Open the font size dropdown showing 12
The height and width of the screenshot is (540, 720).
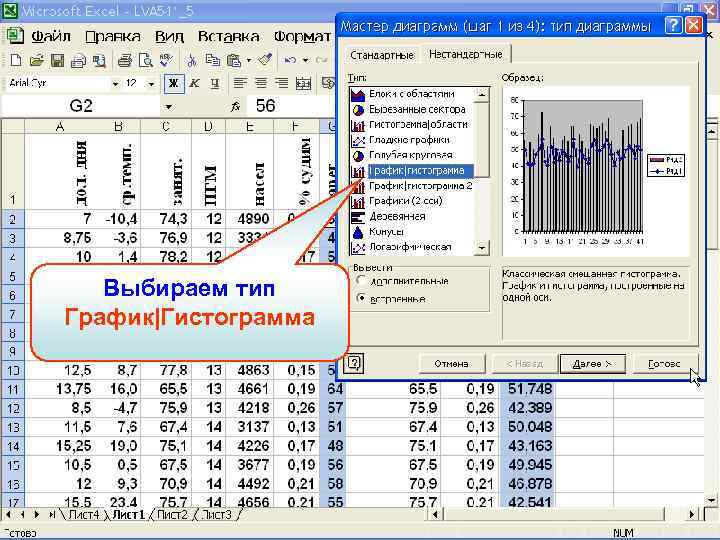click(151, 84)
